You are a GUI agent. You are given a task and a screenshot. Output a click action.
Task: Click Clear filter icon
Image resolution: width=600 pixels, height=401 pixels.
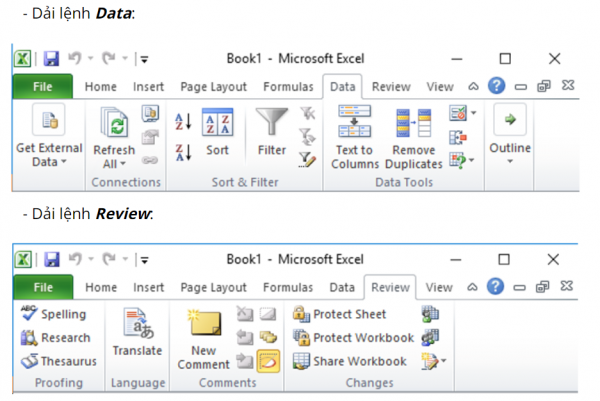[x=308, y=114]
